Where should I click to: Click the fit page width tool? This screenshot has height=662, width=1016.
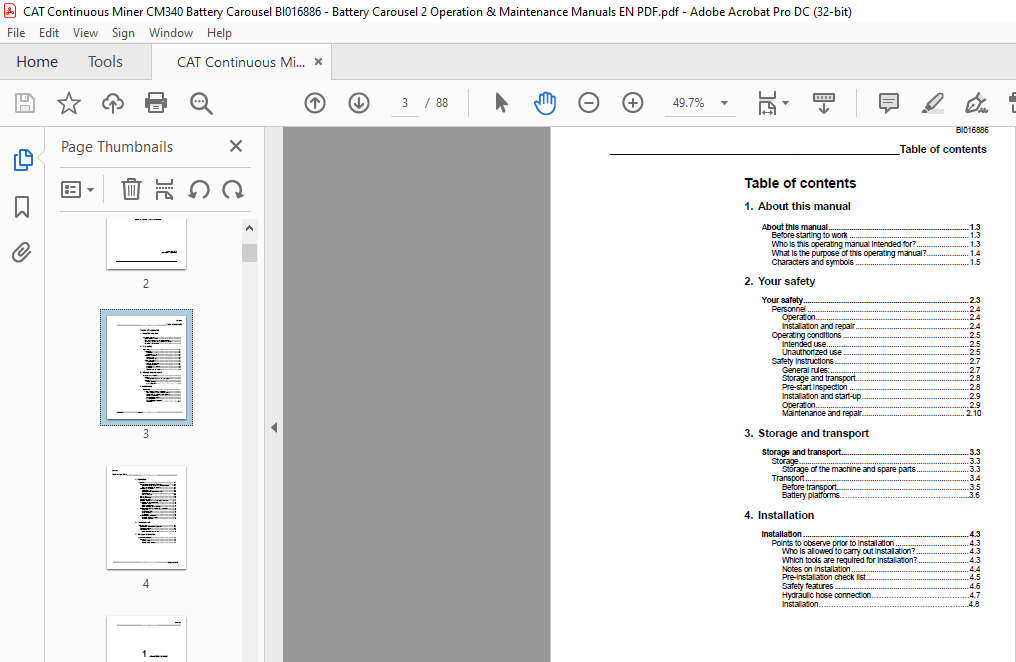coord(767,103)
